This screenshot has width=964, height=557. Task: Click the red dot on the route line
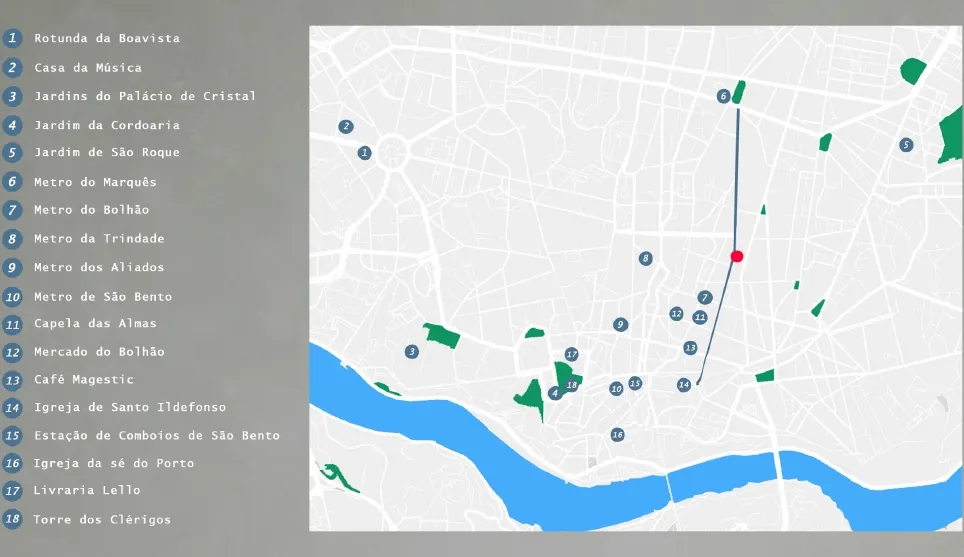coord(737,257)
